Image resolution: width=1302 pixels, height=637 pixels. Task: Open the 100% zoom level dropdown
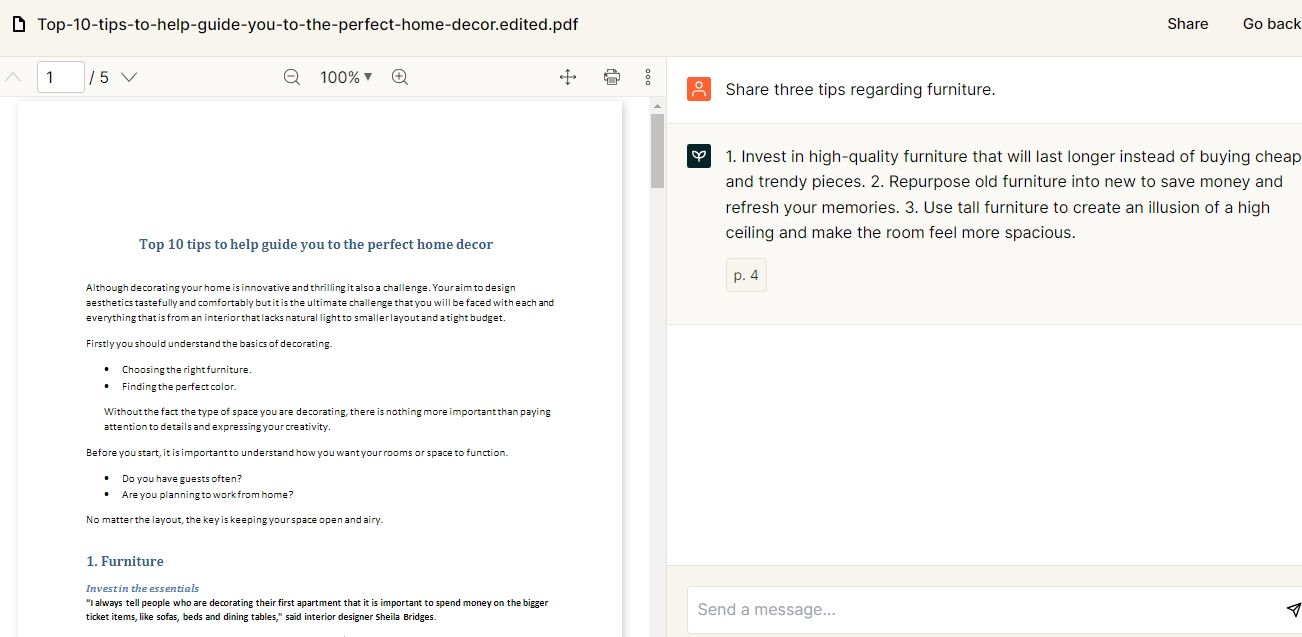click(x=346, y=77)
